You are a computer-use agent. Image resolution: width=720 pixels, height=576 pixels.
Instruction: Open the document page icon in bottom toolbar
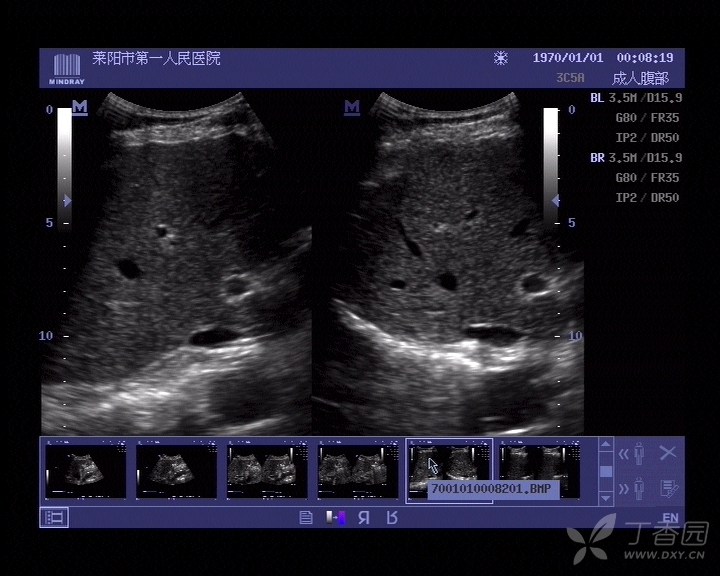click(306, 518)
